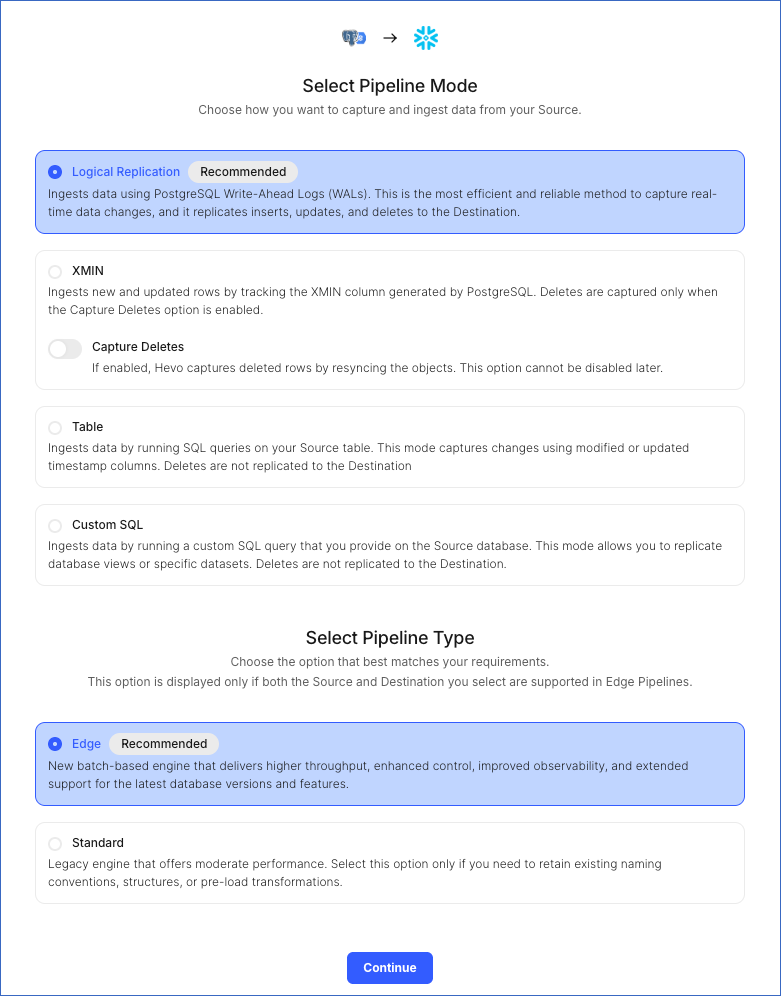Screen dimensions: 781x996
Task: Click the Recommended badge beside Logical Replication
Action: [x=241, y=171]
